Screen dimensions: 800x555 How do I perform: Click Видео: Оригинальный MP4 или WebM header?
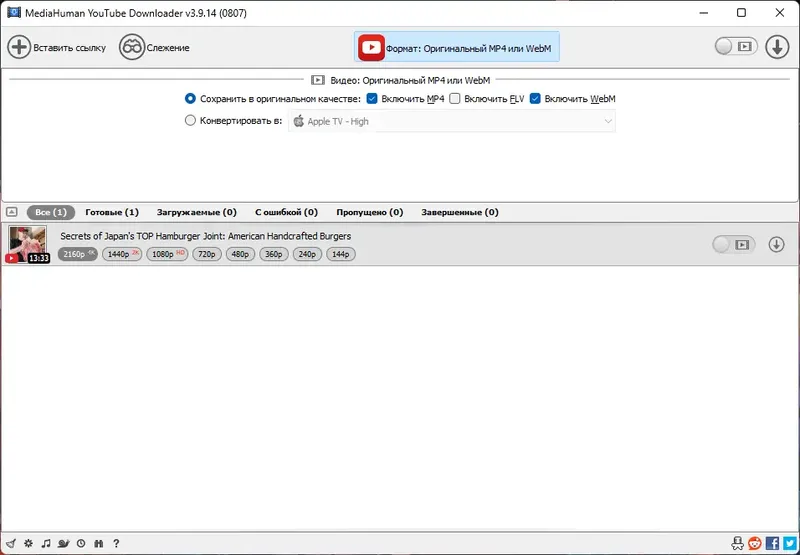pos(401,80)
